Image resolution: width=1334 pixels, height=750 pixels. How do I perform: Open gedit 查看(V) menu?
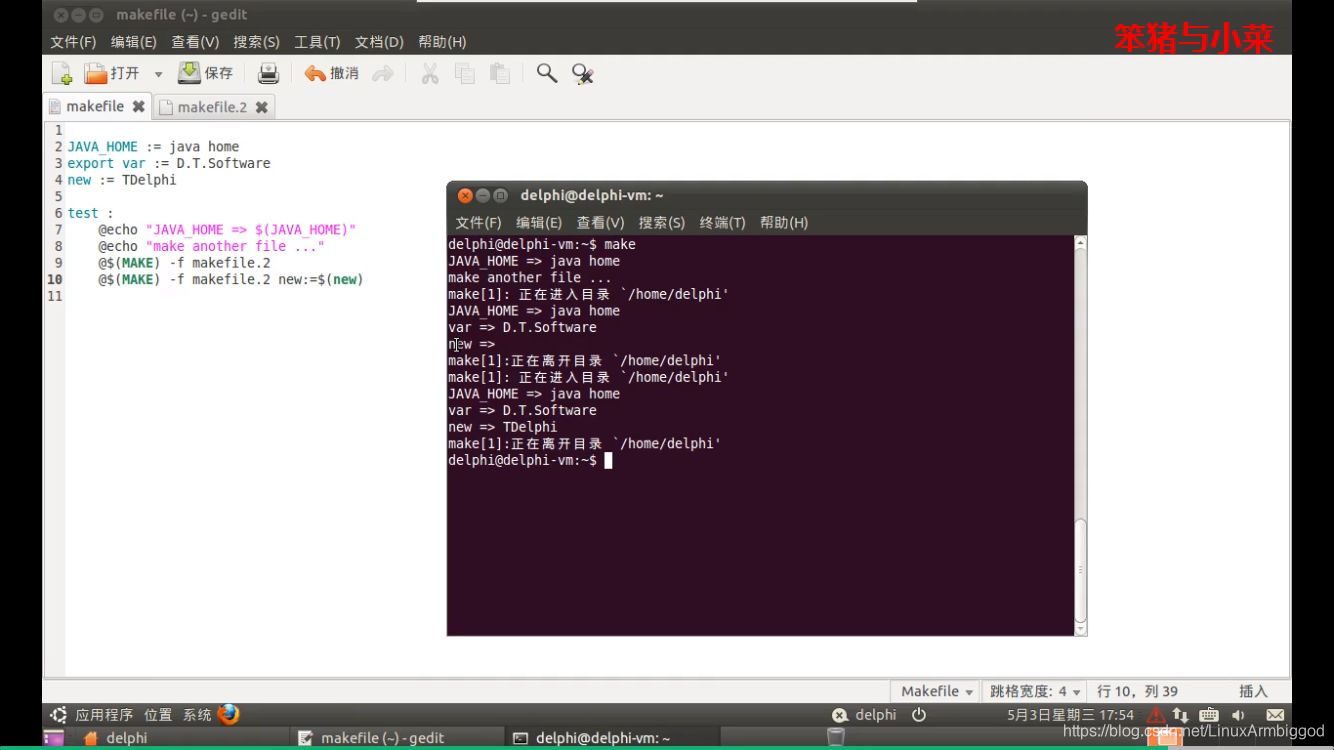(195, 42)
